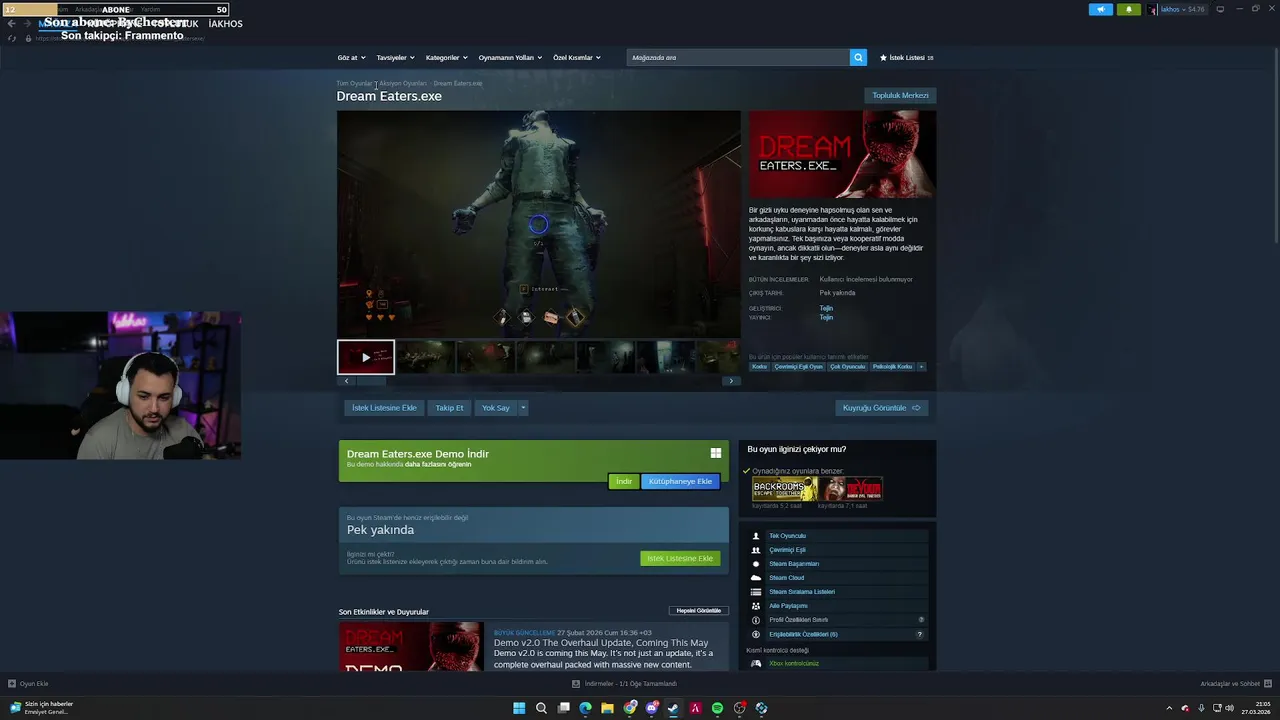The width and height of the screenshot is (1280, 720).
Task: Open the iakhos account menu
Action: pos(1179,9)
